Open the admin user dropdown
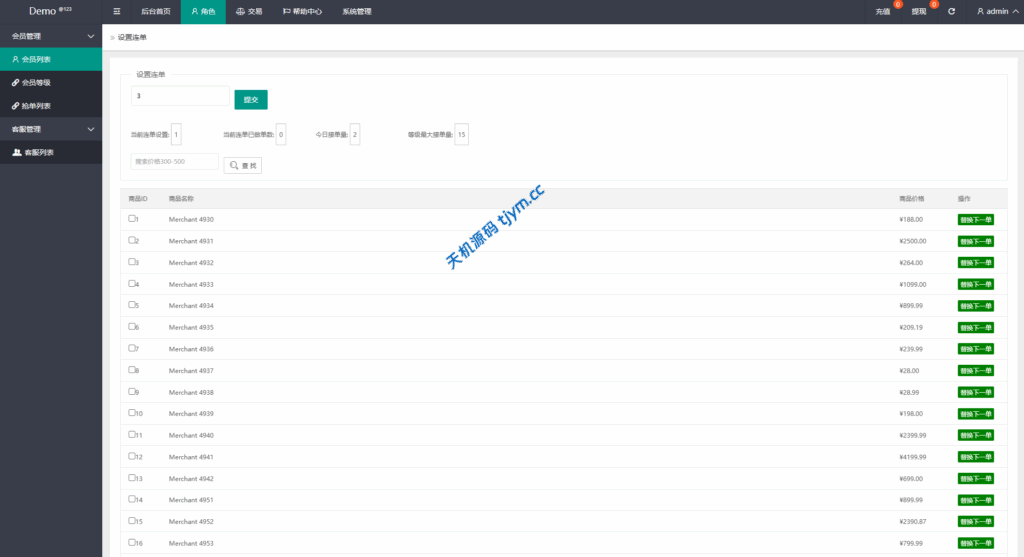 pyautogui.click(x=996, y=12)
